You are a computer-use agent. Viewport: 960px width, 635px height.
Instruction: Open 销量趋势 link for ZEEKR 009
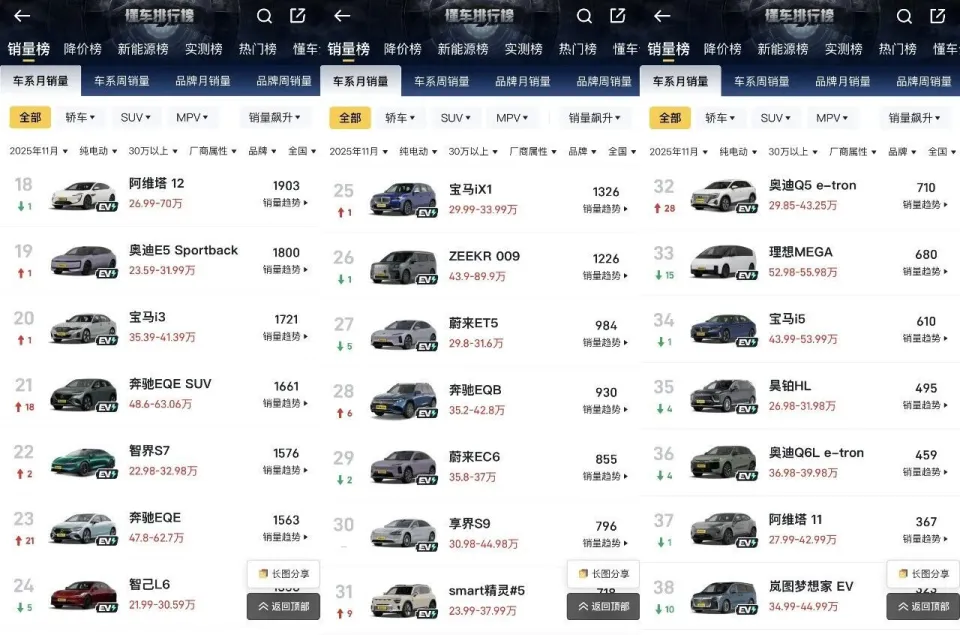[606, 276]
